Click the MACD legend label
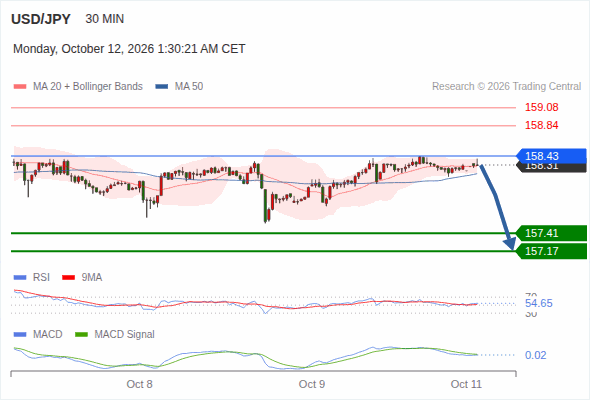 (x=47, y=335)
